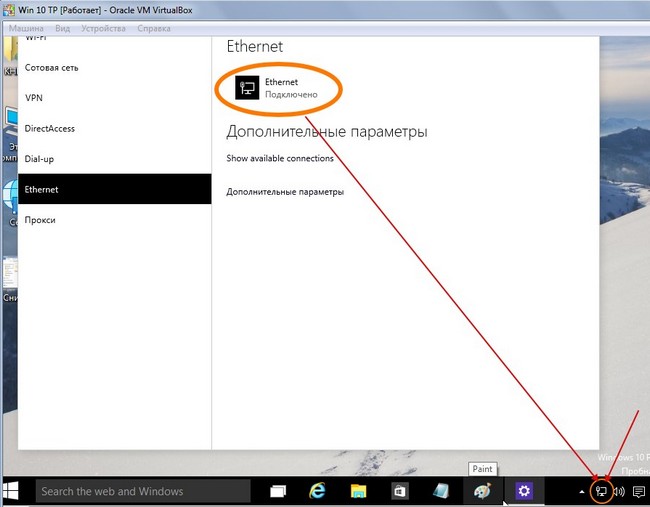650x507 pixels.
Task: Open the Справка menu
Action: 155,28
